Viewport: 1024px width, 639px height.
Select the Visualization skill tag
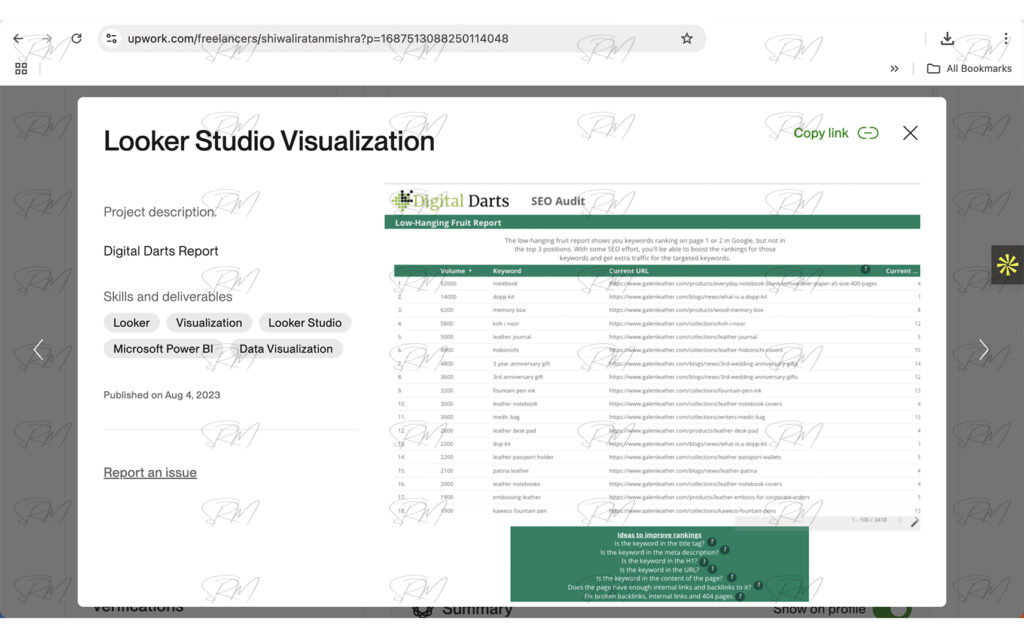209,323
